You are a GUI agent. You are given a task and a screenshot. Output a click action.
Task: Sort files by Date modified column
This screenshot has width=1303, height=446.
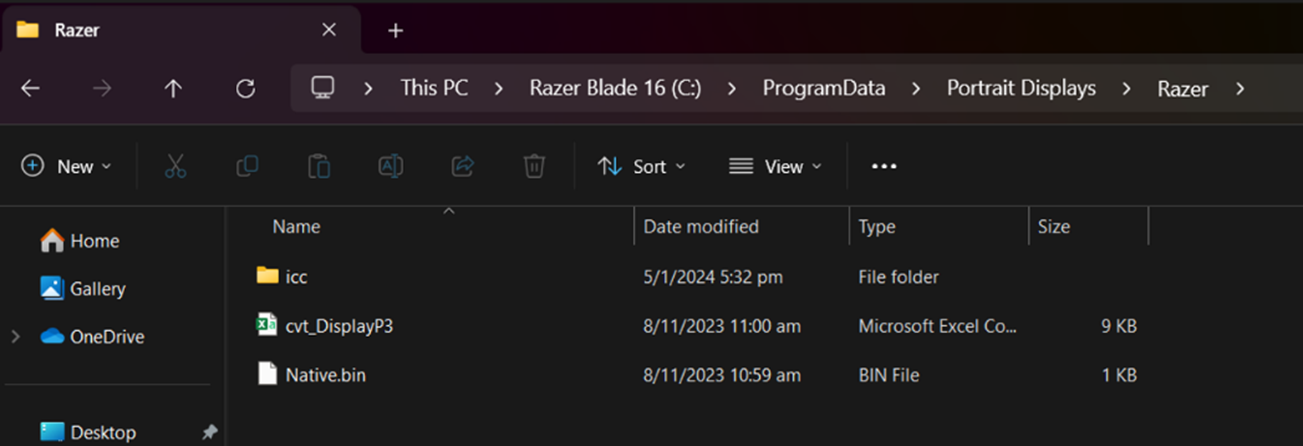coord(701,226)
